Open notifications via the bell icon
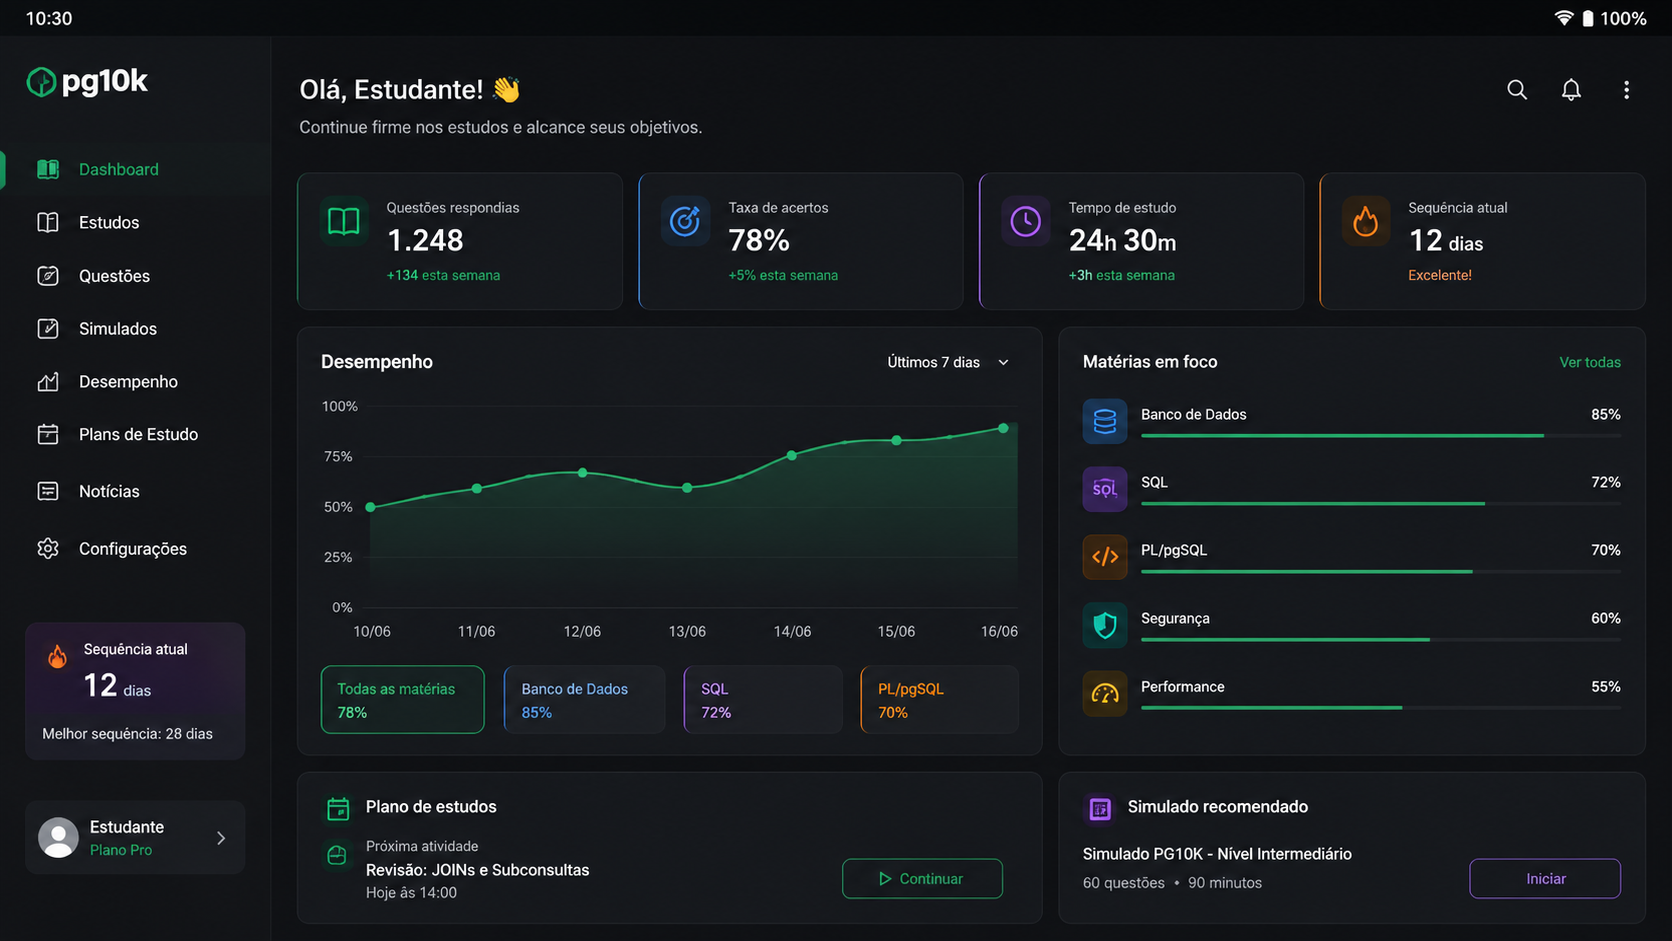Screen dimensions: 1672x941 pyautogui.click(x=1571, y=90)
